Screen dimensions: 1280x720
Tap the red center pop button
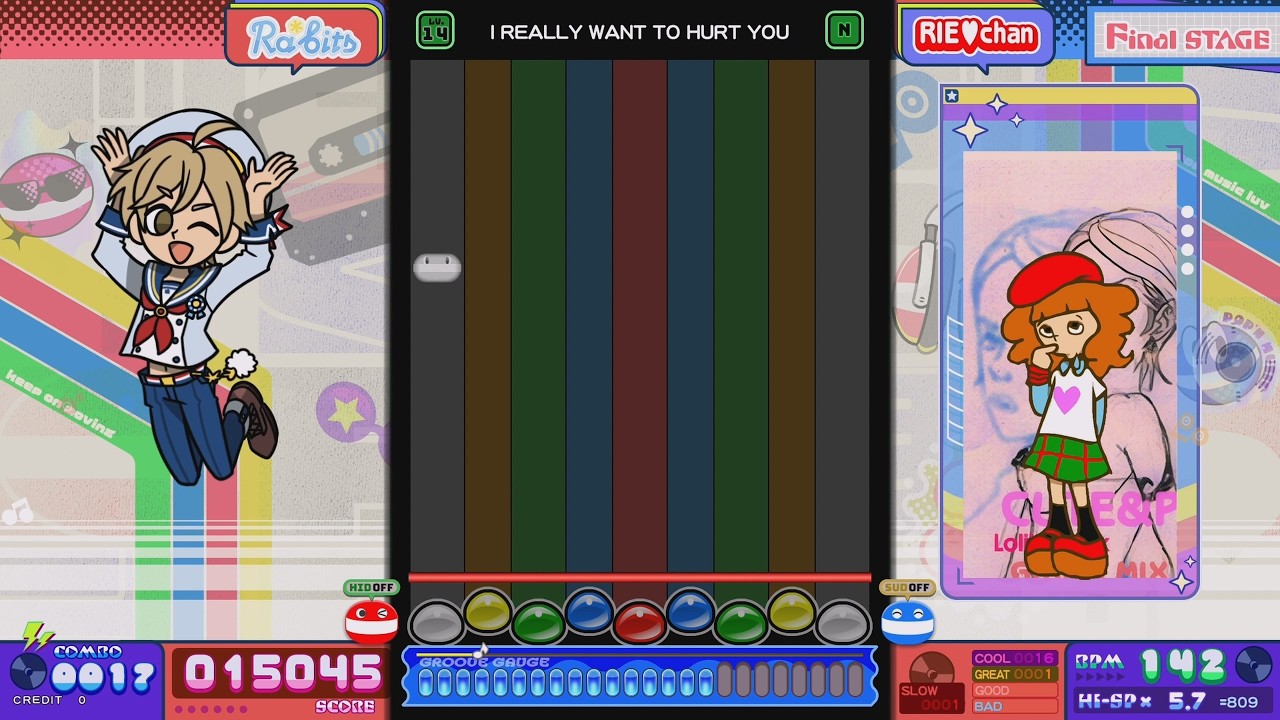pos(639,622)
